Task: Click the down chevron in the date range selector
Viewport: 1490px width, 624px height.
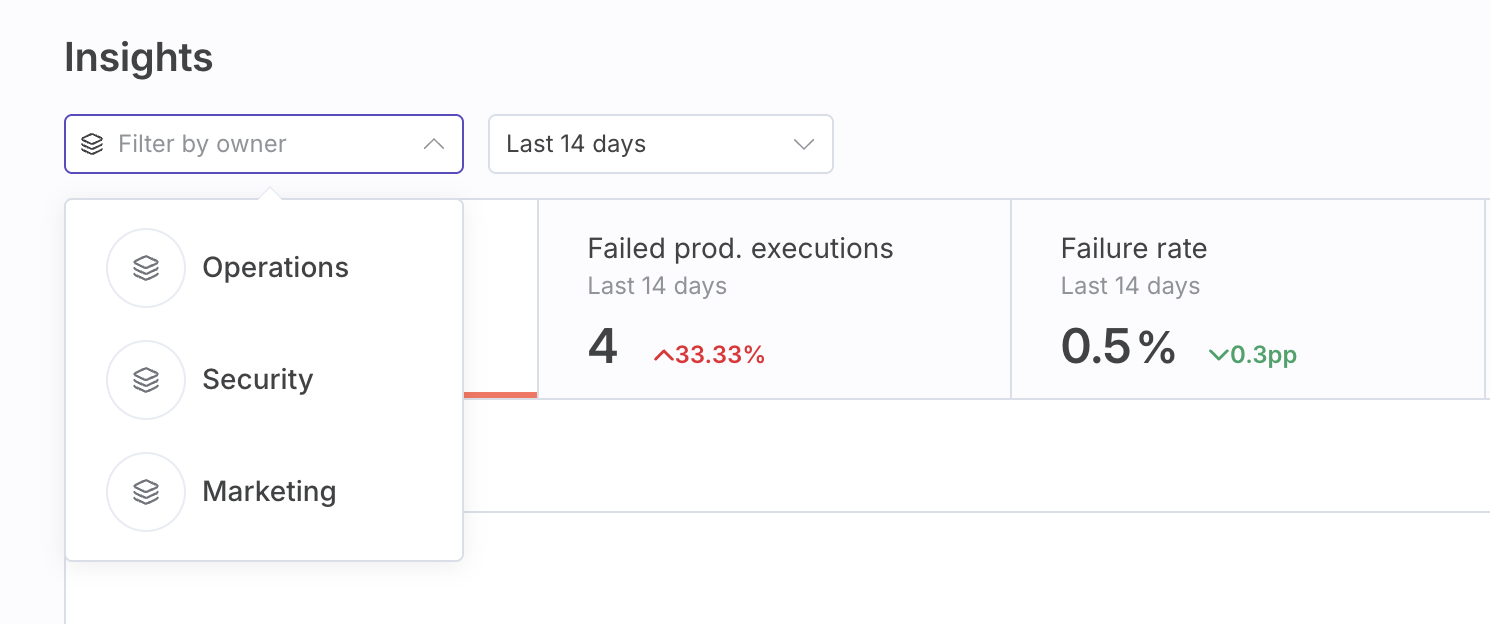Action: pos(804,144)
